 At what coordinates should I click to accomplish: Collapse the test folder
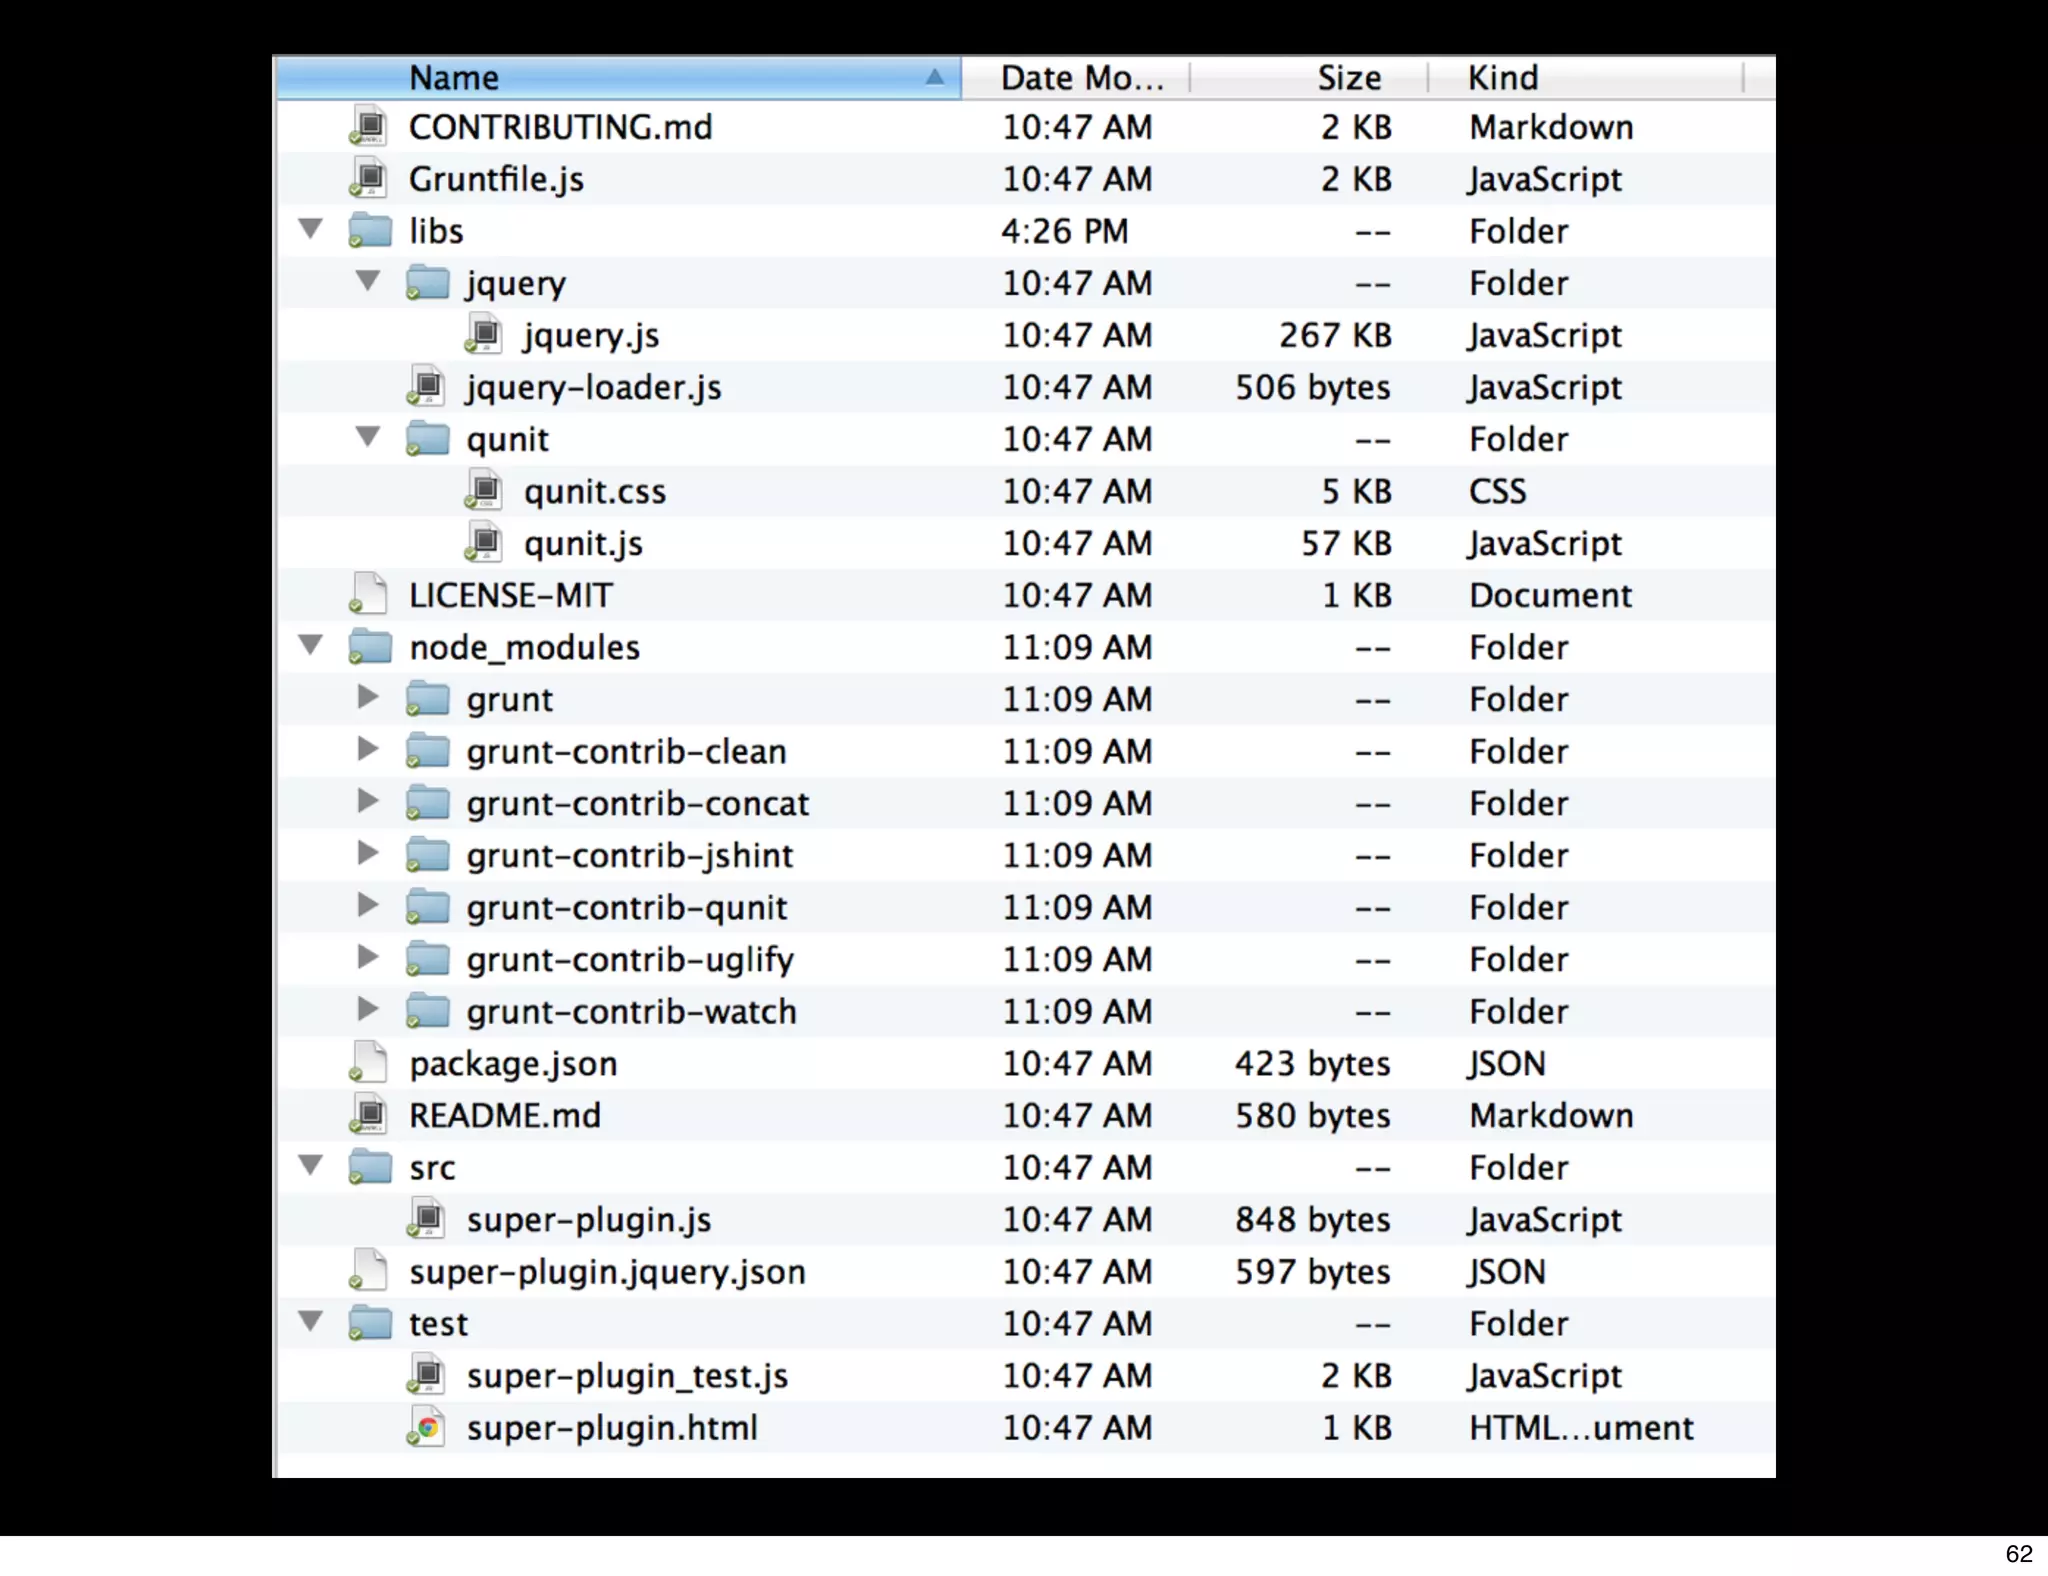coord(311,1322)
